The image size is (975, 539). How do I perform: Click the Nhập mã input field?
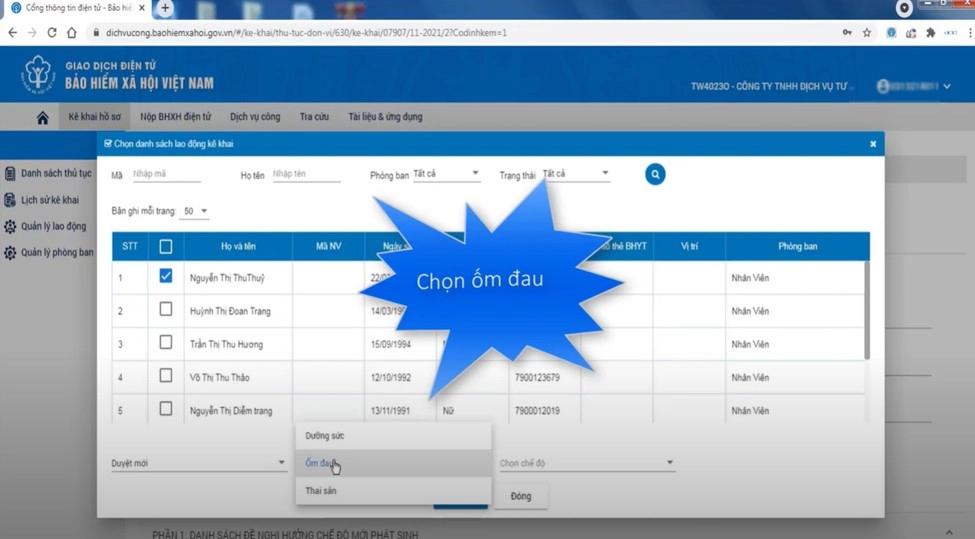166,174
